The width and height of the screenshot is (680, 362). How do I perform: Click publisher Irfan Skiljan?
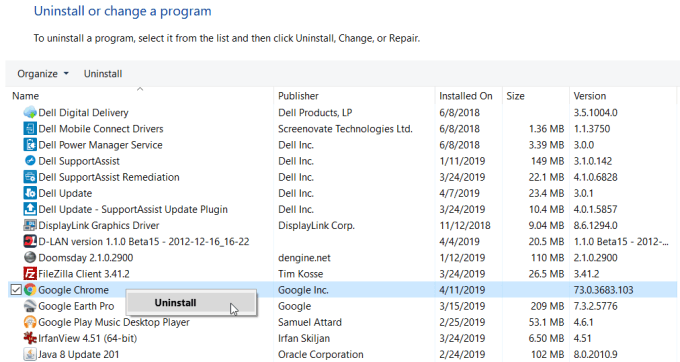[x=304, y=338]
